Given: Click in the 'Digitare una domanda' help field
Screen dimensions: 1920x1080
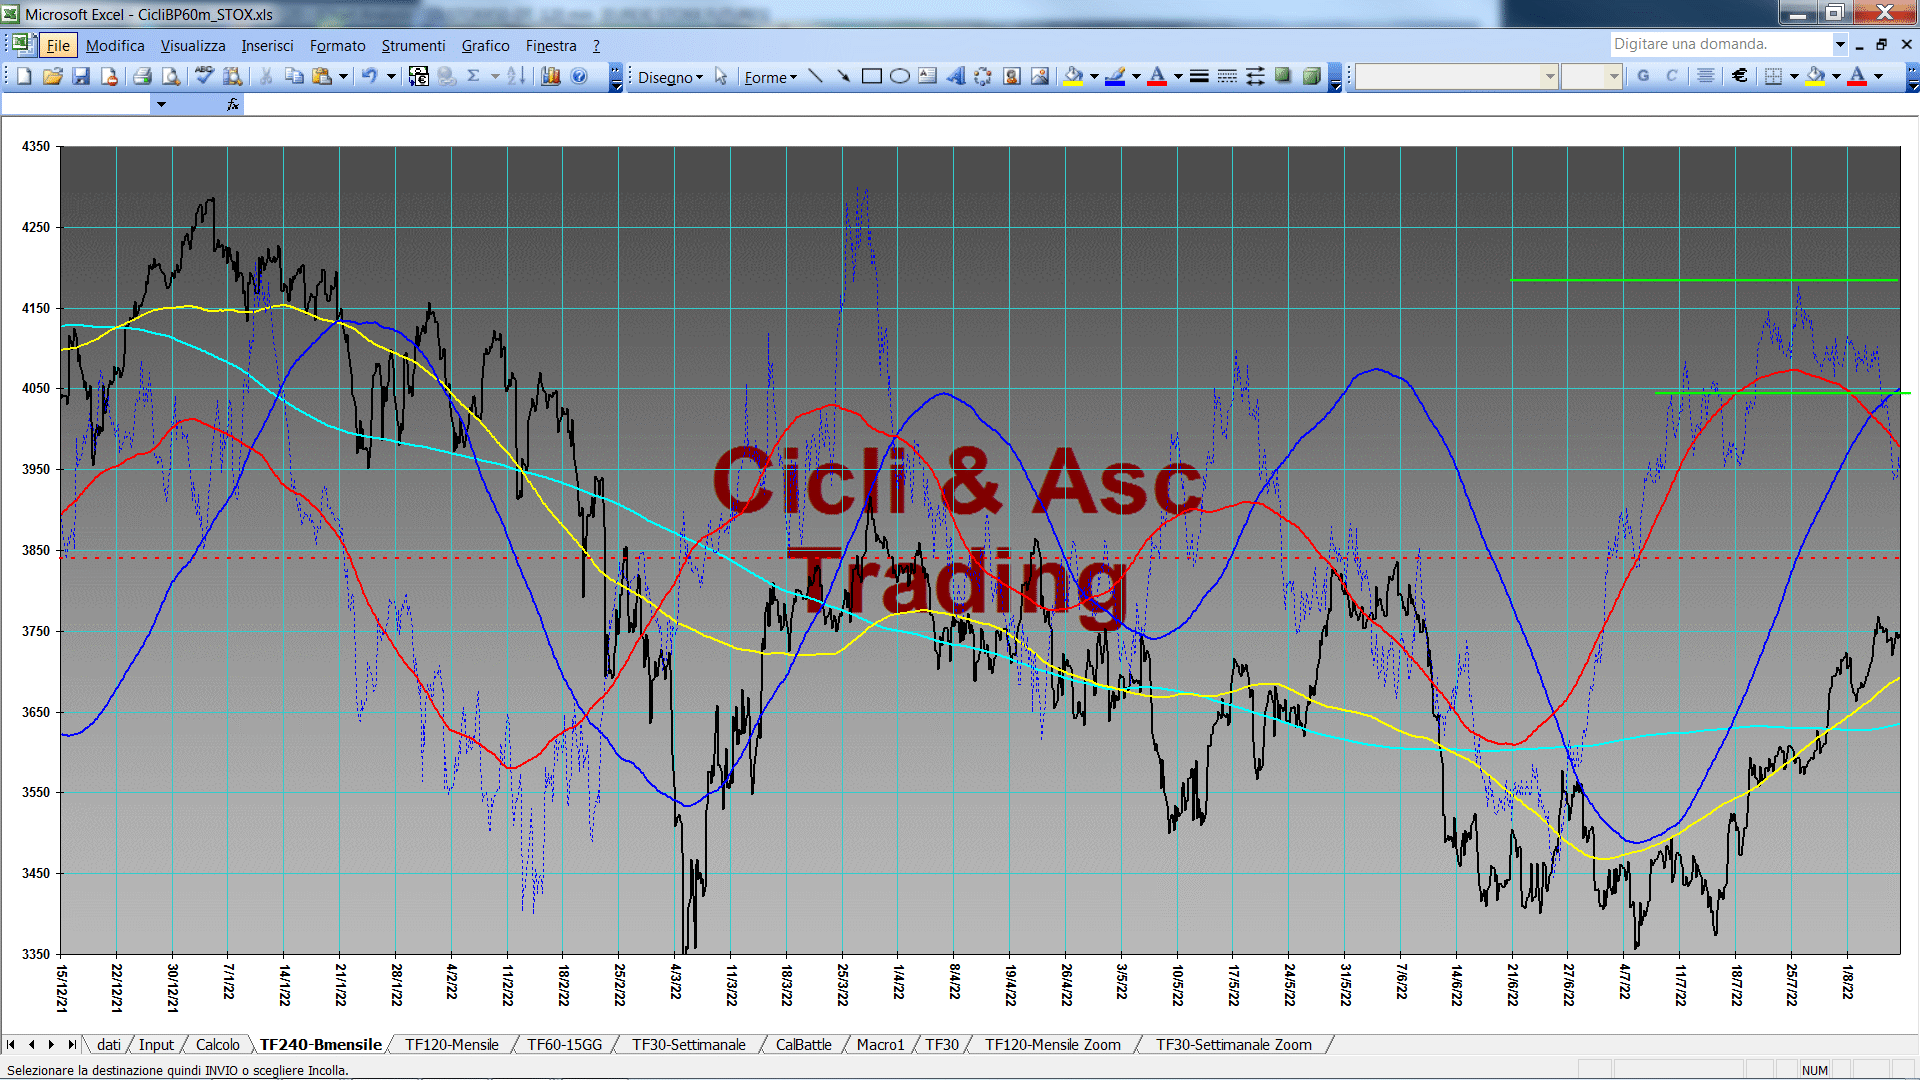Looking at the screenshot, I should [x=1720, y=44].
